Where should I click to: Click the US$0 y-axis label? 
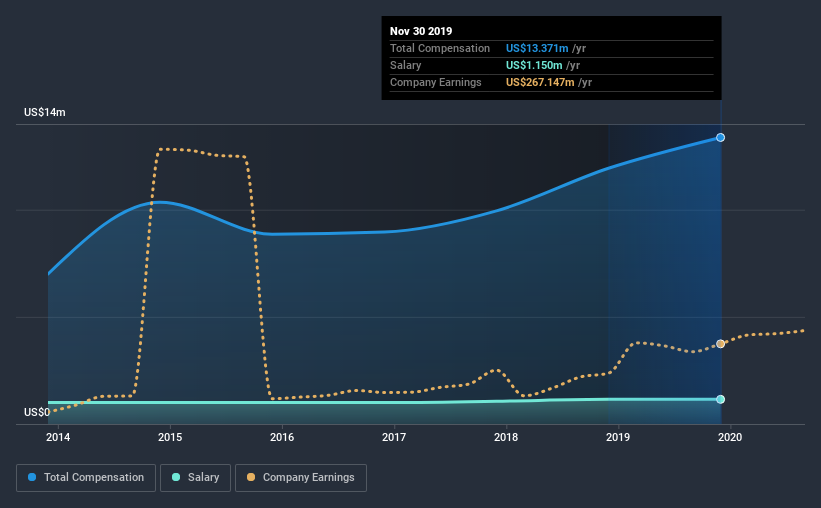point(37,412)
